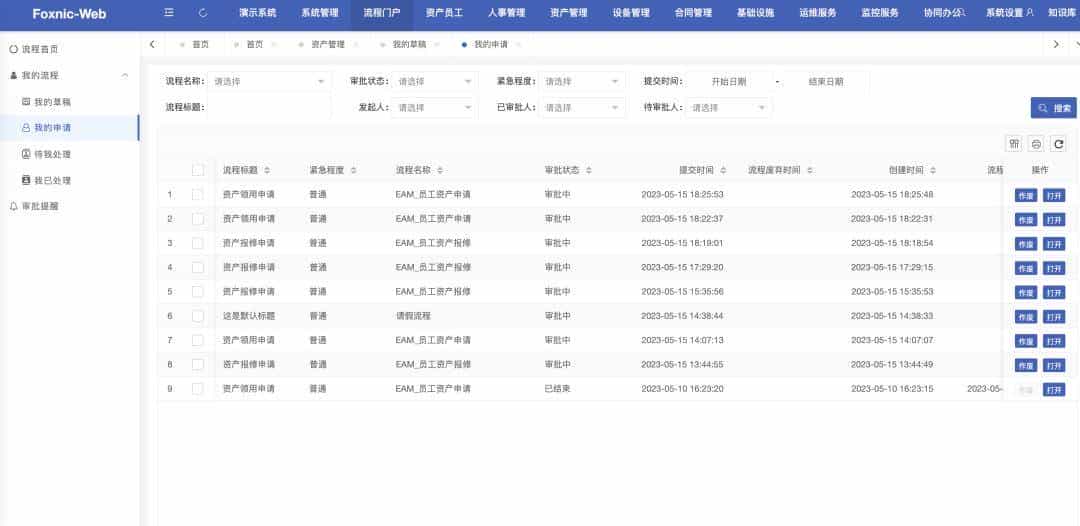Tick the checkbox for row 3

pyautogui.click(x=198, y=243)
